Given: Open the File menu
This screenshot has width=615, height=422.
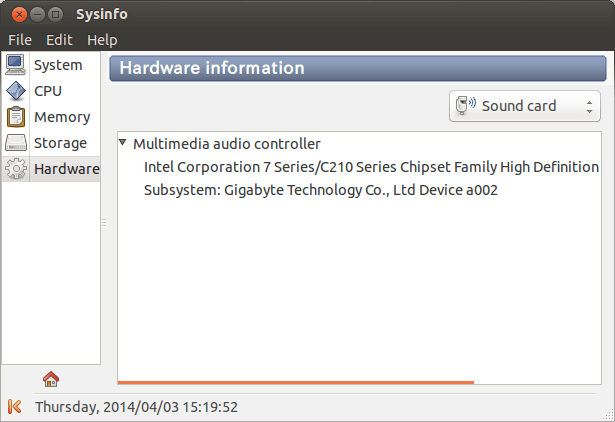Looking at the screenshot, I should (20, 40).
